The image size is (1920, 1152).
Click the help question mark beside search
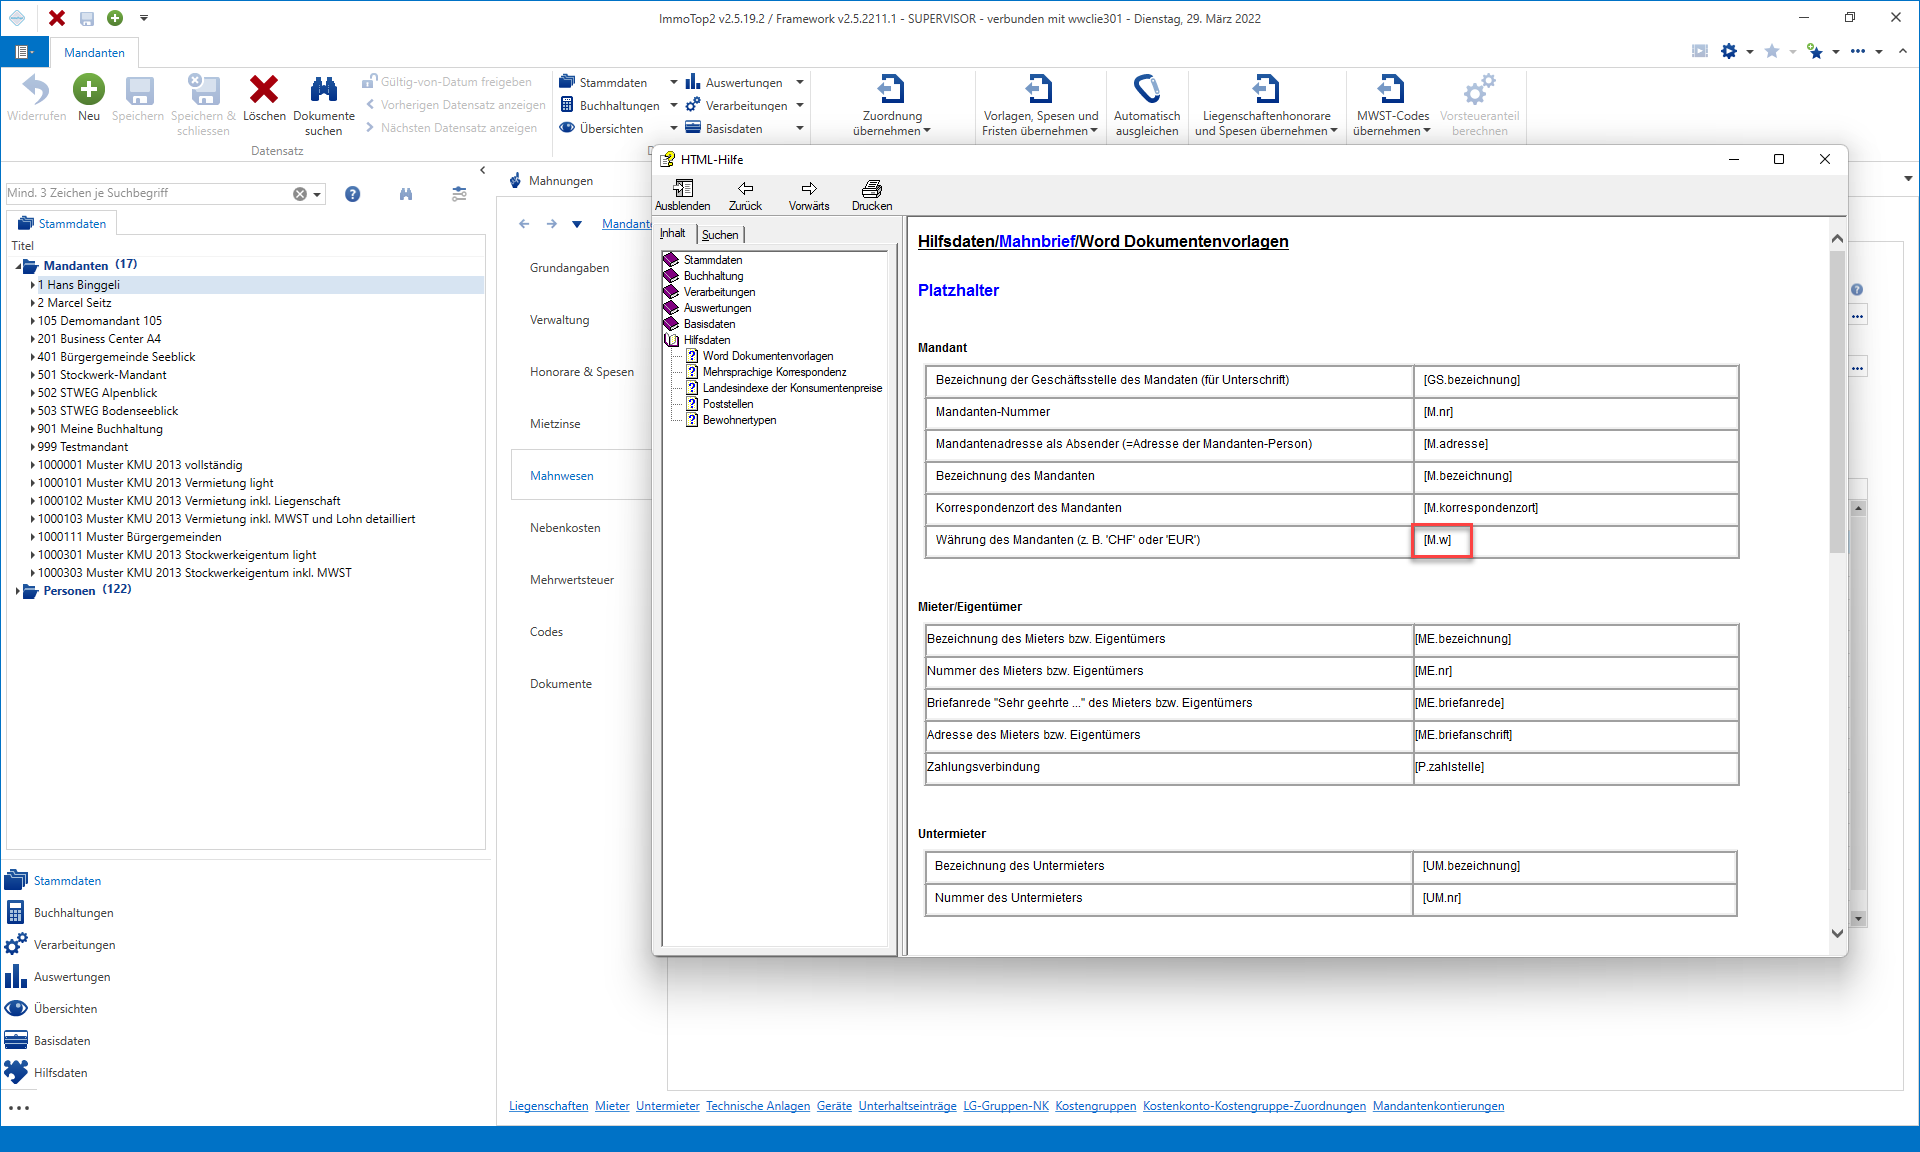(352, 194)
